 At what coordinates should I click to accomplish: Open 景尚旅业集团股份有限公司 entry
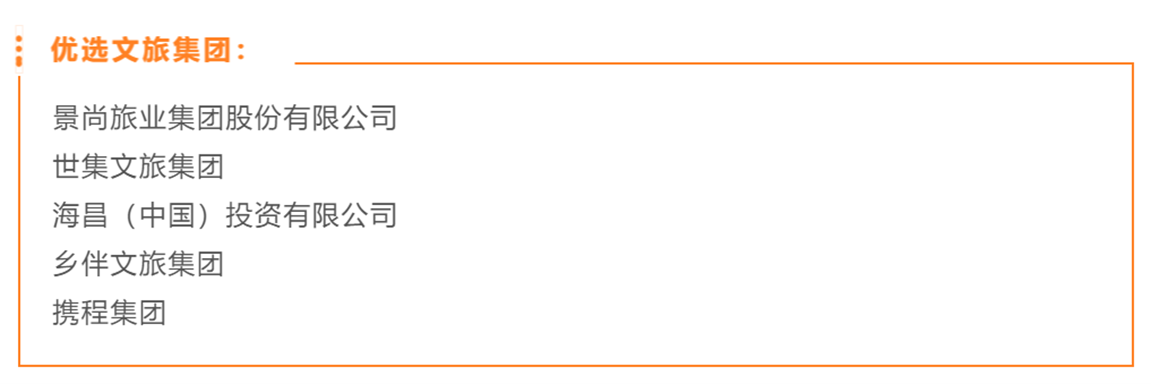pos(225,118)
